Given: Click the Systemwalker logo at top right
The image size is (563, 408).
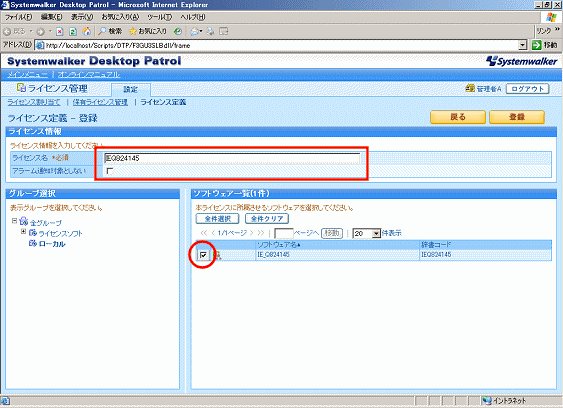Looking at the screenshot, I should (x=522, y=61).
